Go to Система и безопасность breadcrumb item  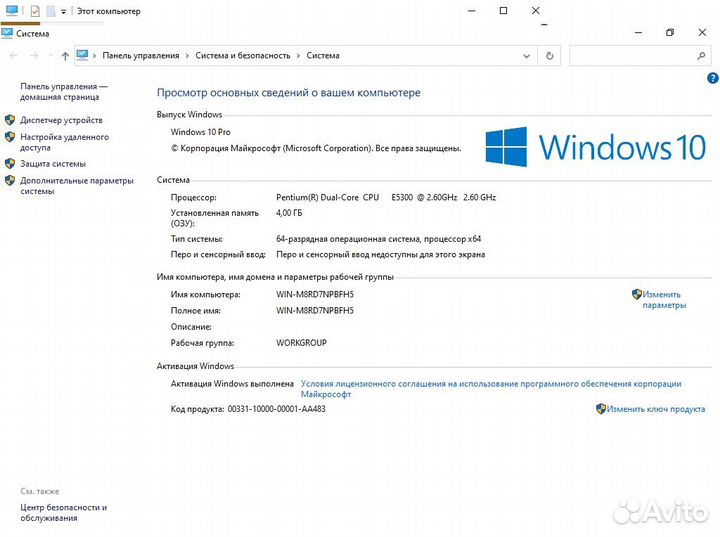(x=242, y=56)
